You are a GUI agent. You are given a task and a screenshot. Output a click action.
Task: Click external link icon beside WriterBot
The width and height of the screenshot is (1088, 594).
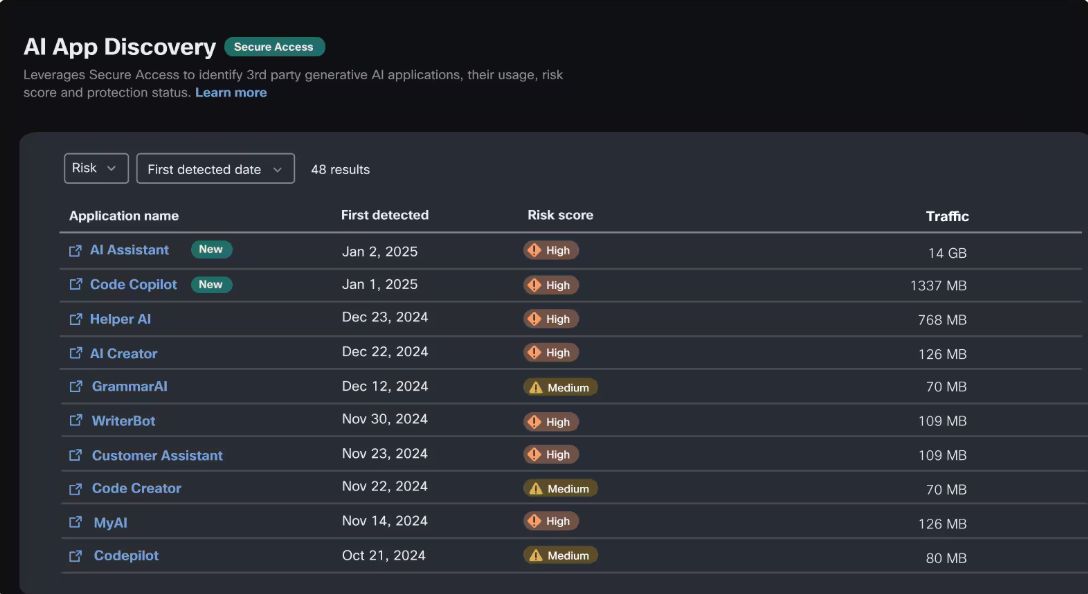pyautogui.click(x=75, y=421)
